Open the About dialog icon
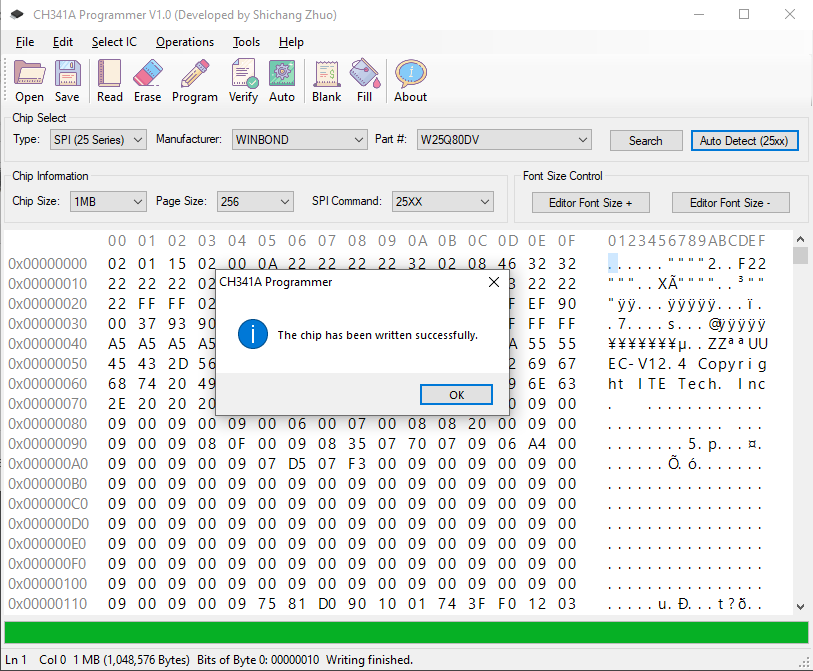813x671 pixels. click(x=409, y=80)
